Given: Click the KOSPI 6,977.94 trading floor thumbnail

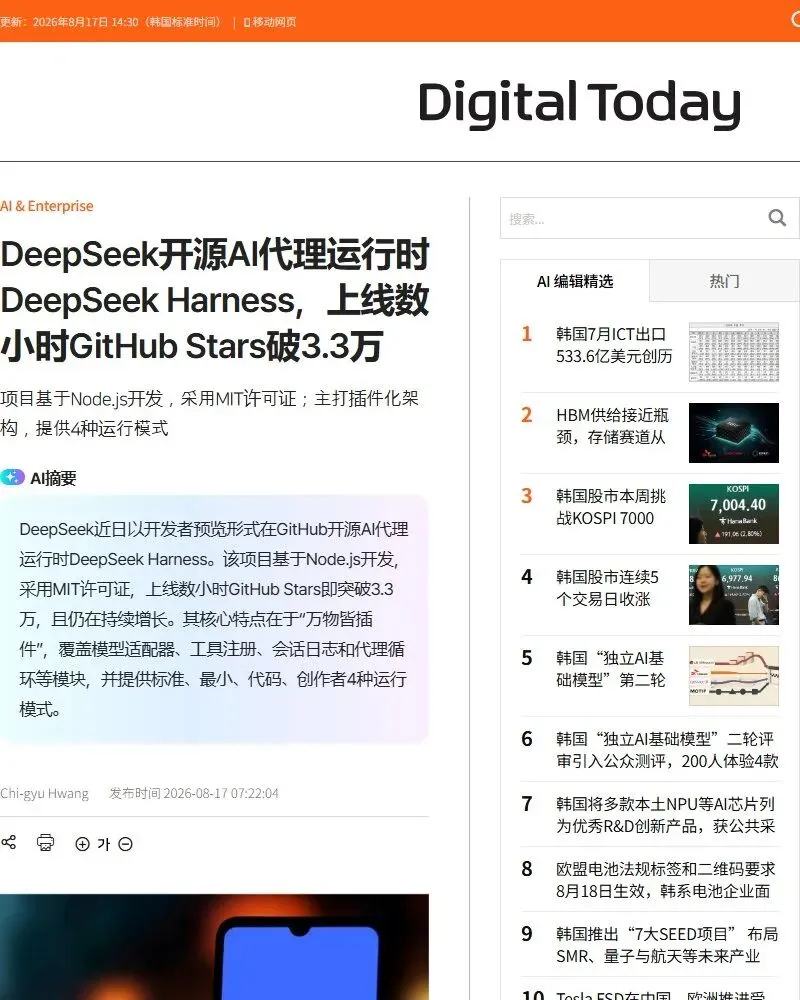Looking at the screenshot, I should coord(734,595).
